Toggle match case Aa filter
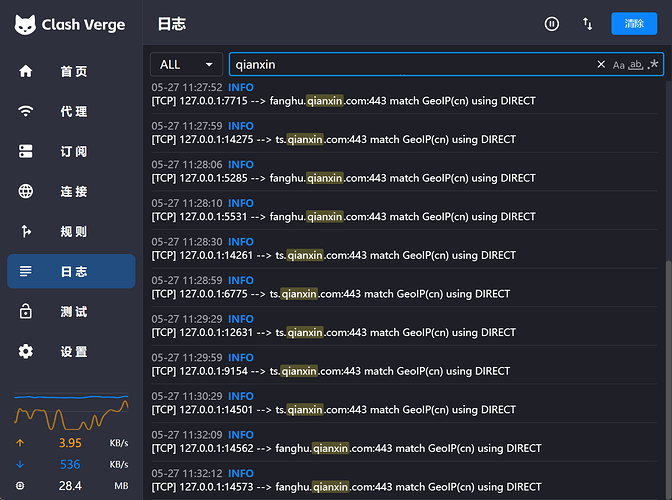 pyautogui.click(x=618, y=65)
